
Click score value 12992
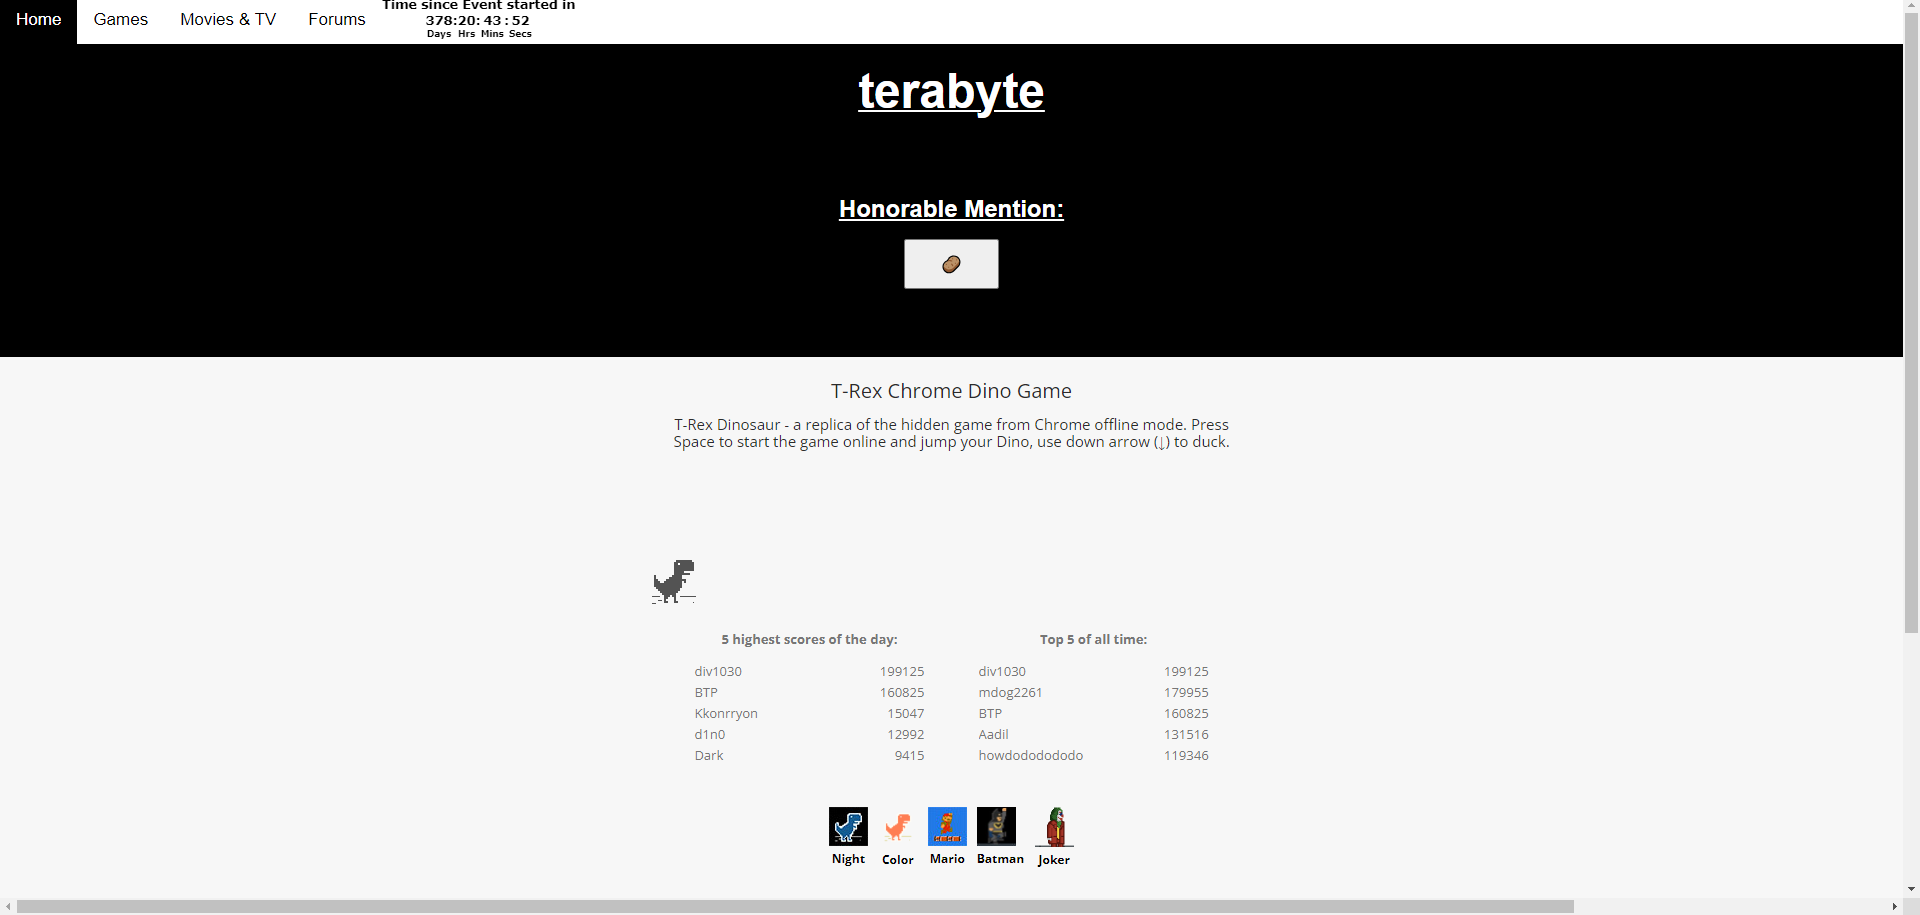(906, 735)
